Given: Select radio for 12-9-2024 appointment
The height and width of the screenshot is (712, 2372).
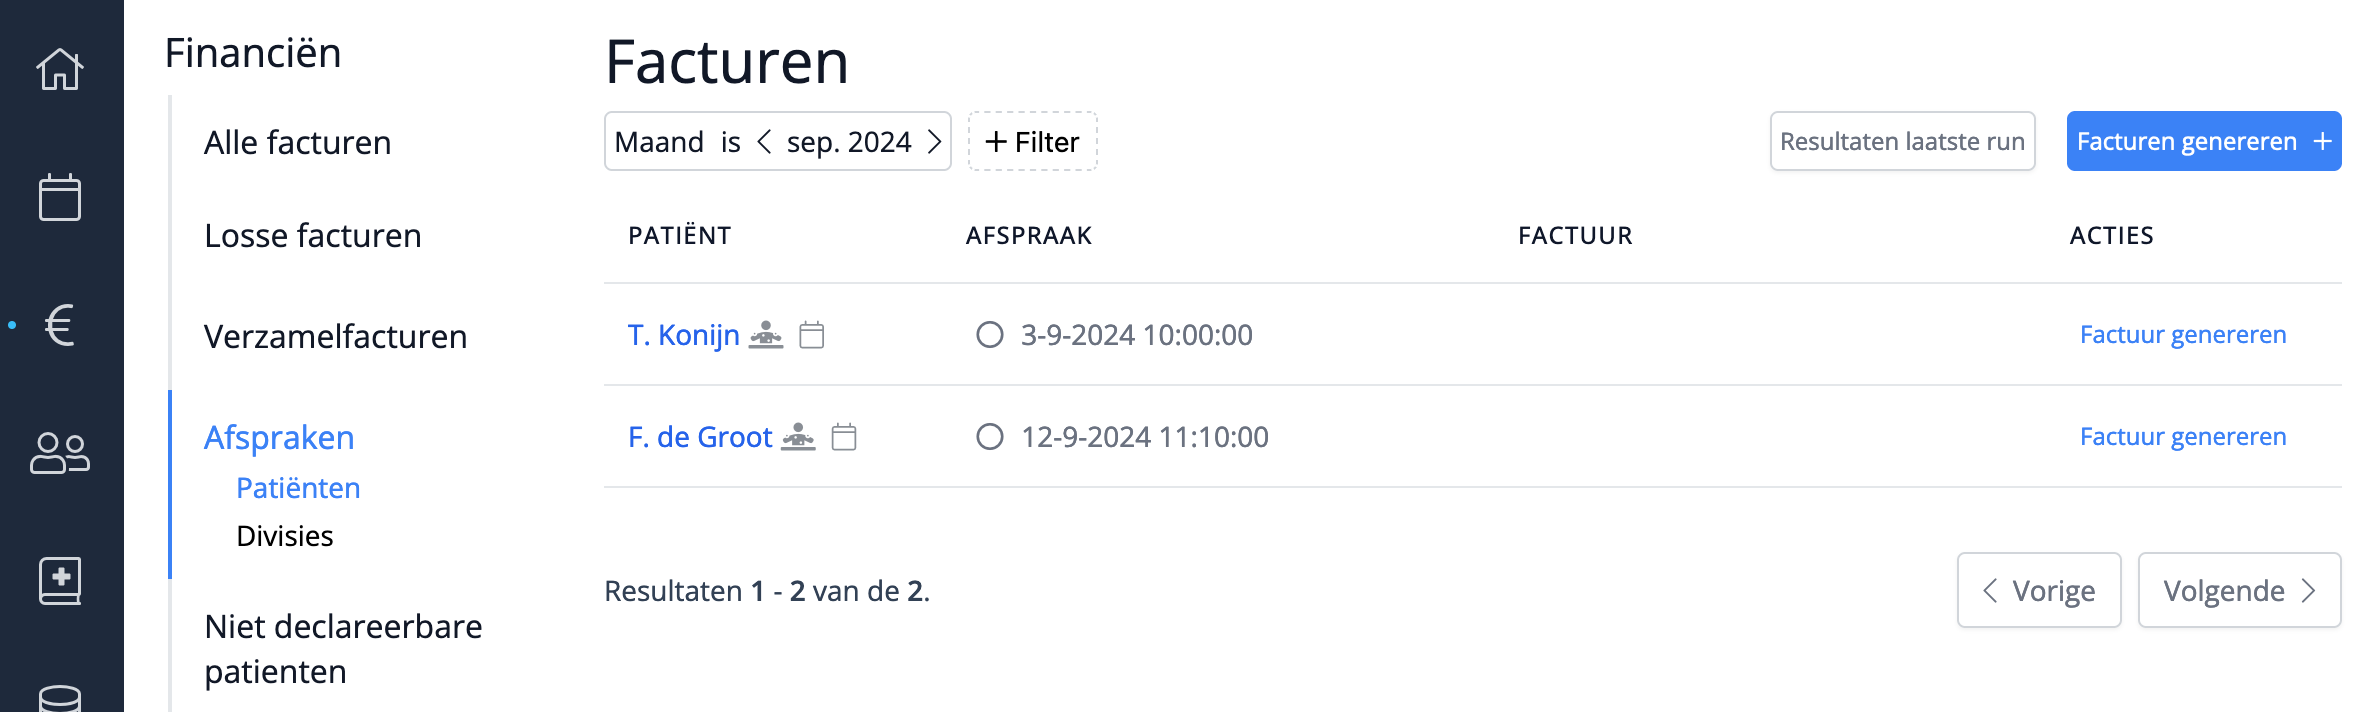Looking at the screenshot, I should [x=990, y=437].
